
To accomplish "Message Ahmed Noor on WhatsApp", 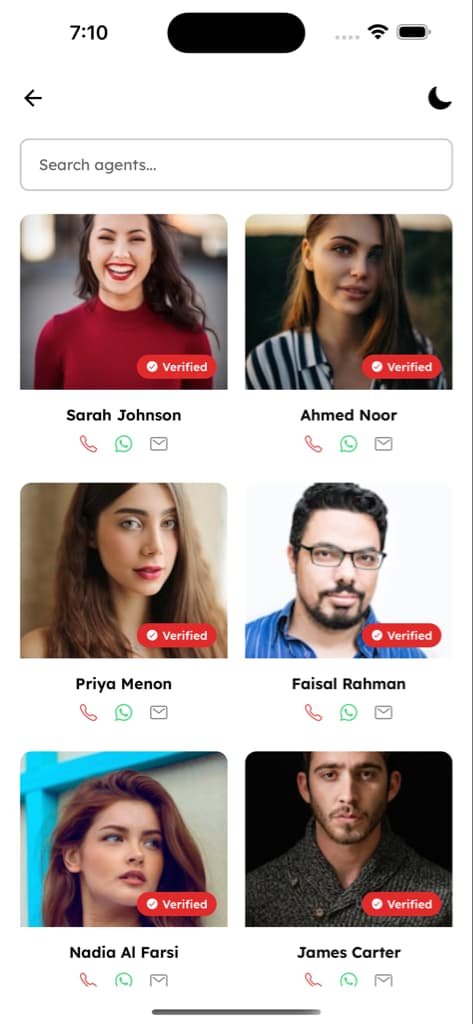I will click(348, 444).
